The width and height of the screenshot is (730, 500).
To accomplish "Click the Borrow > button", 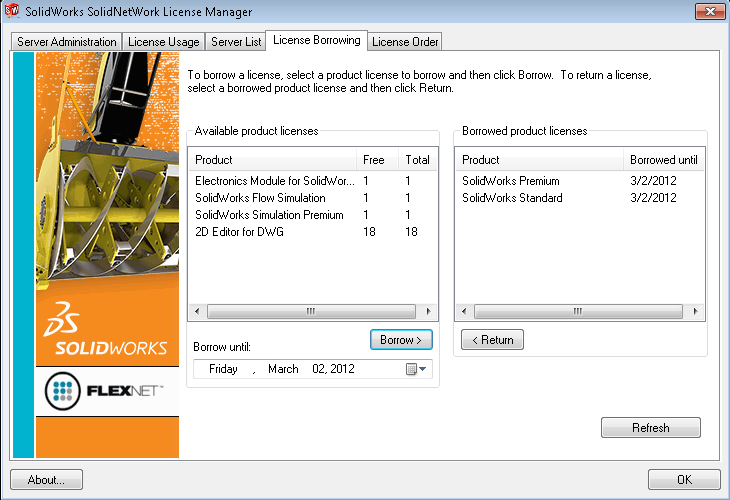I will tap(401, 340).
